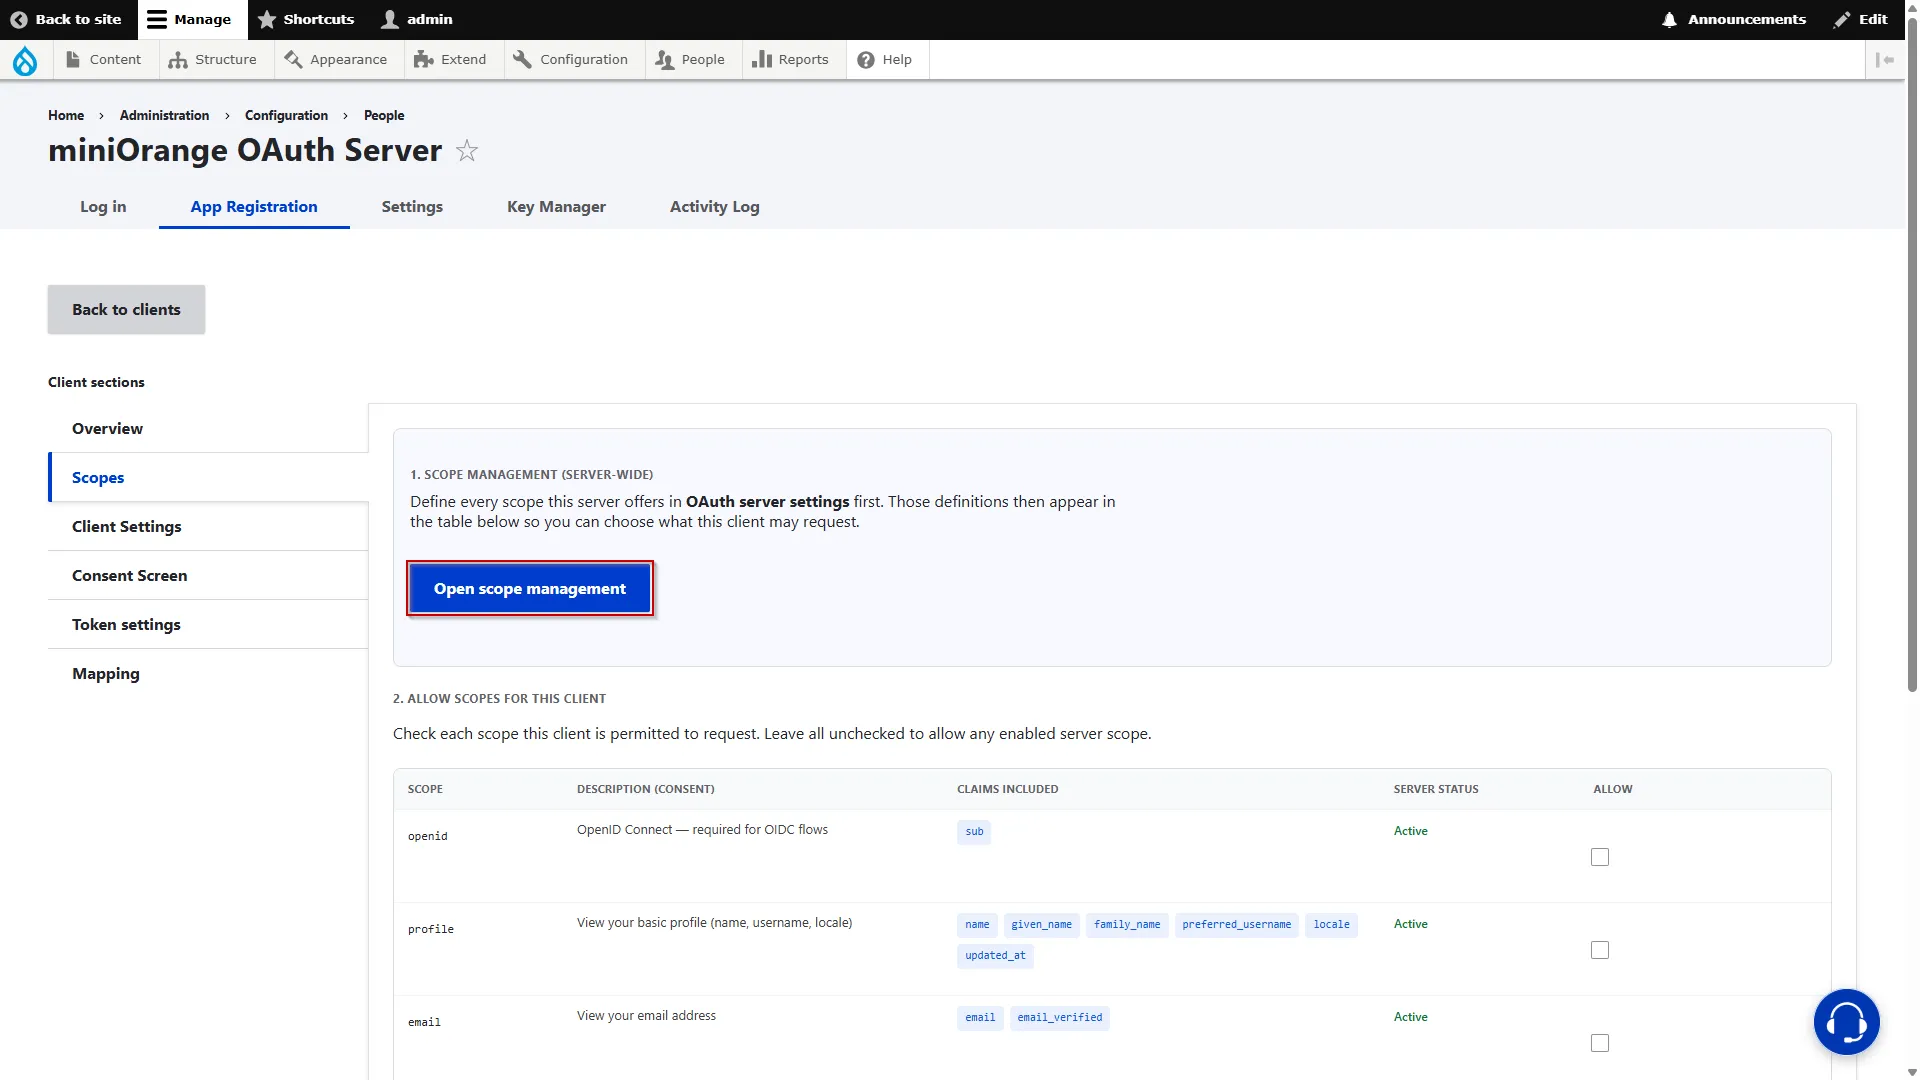This screenshot has height=1080, width=1920.
Task: Go to Client Settings section
Action: 208,526
